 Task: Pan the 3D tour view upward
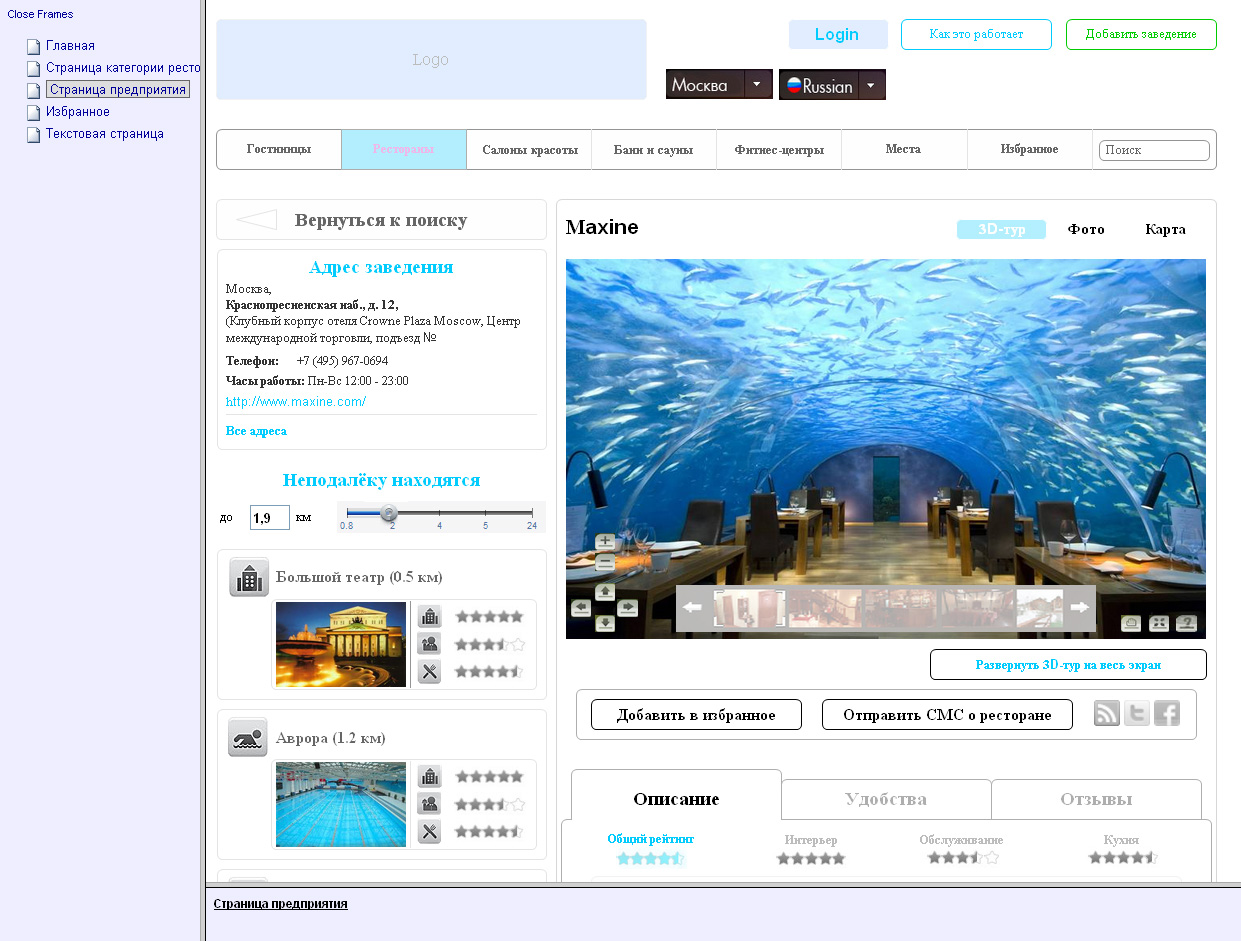point(605,592)
